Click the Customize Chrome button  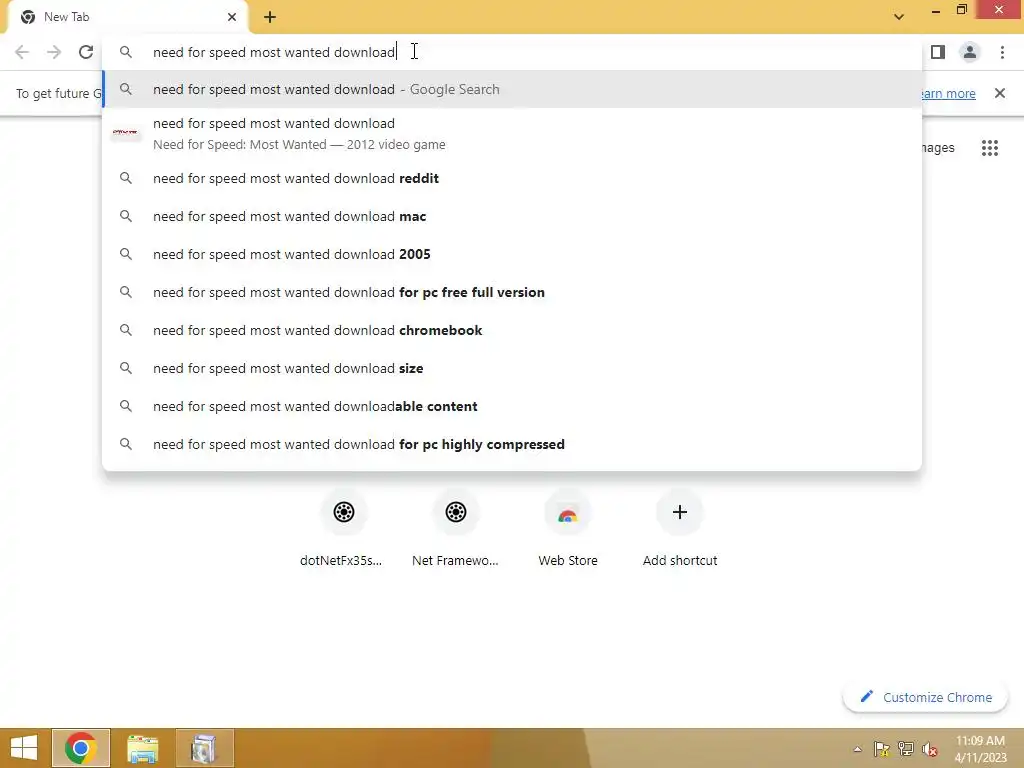(926, 697)
